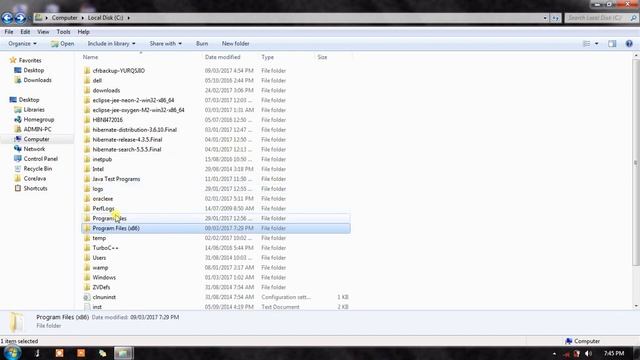Select the hibernate-distribution-3.6.10.Final folder icon
Viewport: 640px width, 360px height.
point(87,130)
